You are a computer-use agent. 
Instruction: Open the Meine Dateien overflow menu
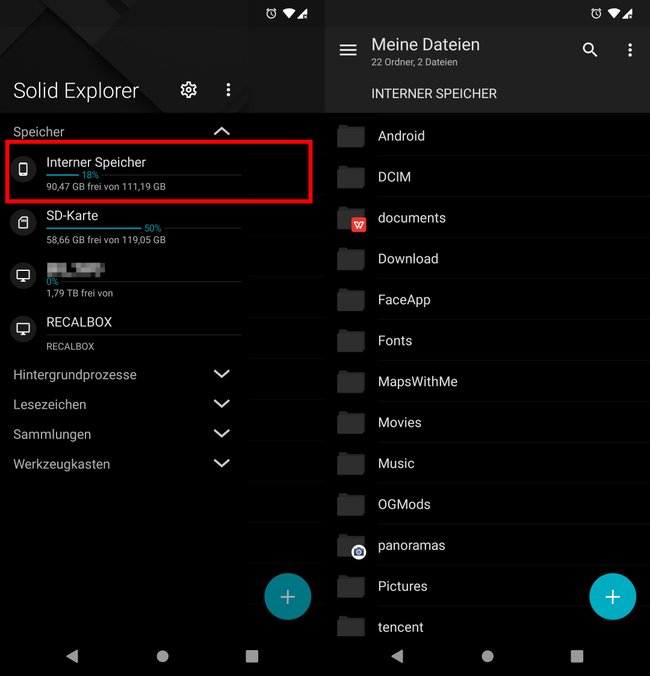630,50
